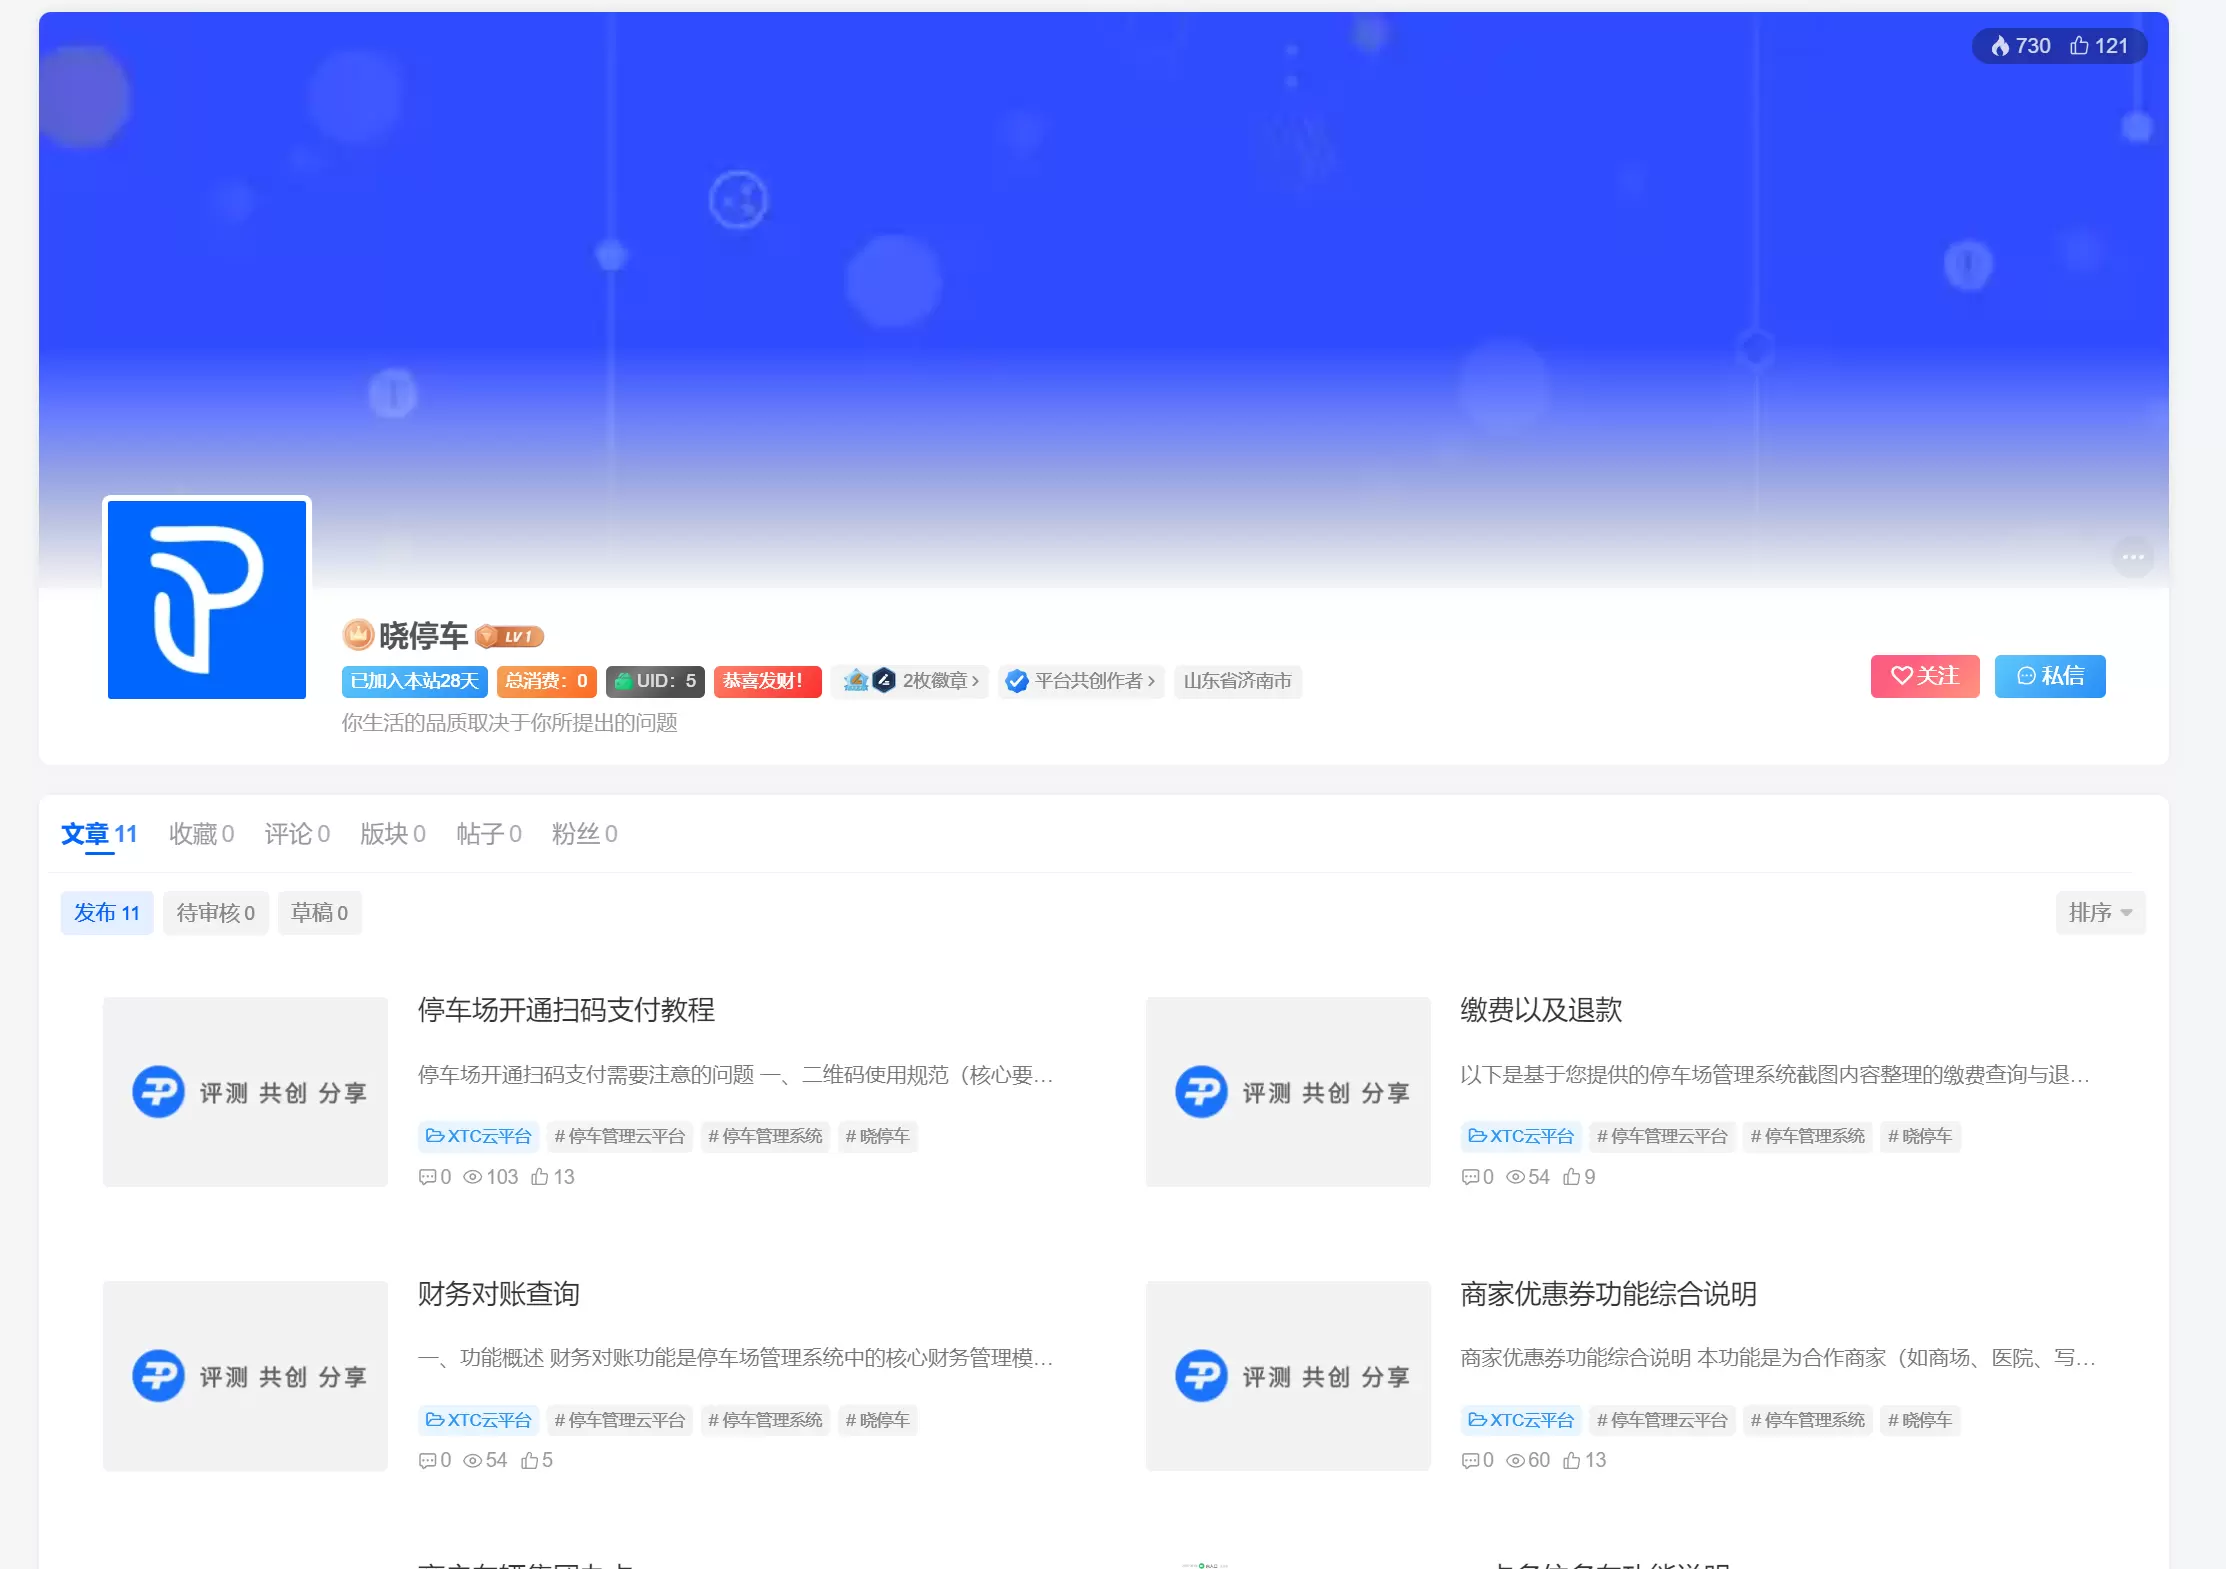This screenshot has width=2226, height=1569.
Task: Click #停车管理云平台 tag on 停车场开通扫码支付教程
Action: [620, 1136]
